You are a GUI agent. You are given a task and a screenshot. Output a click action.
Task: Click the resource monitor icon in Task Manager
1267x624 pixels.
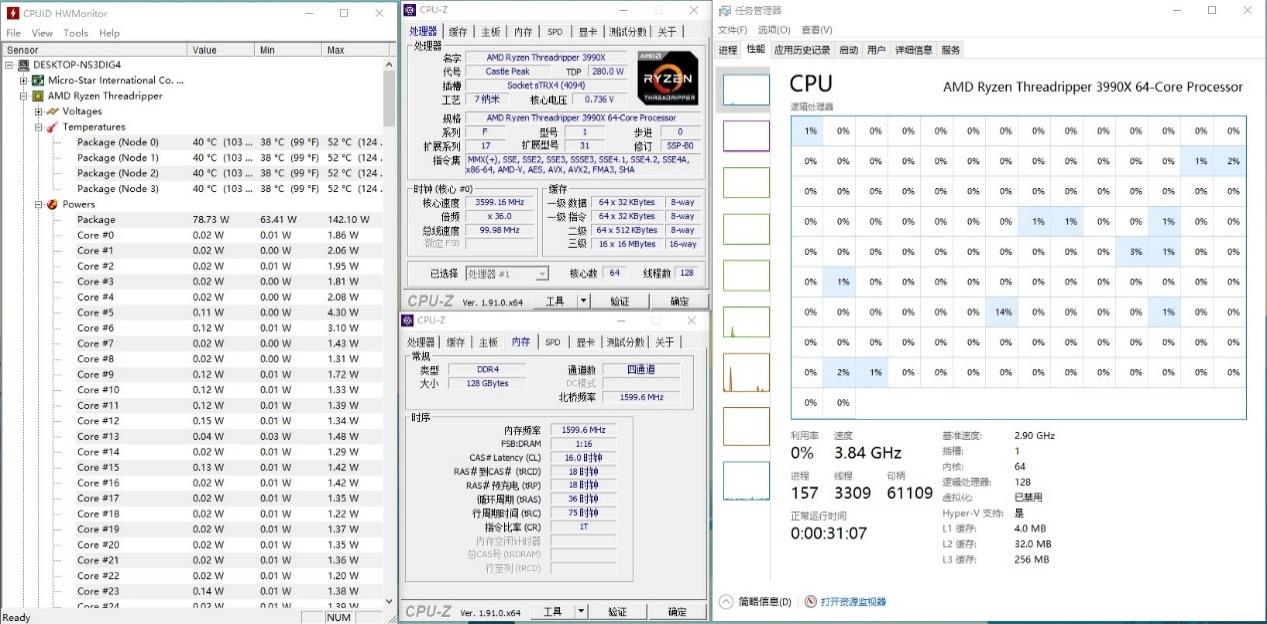click(810, 602)
